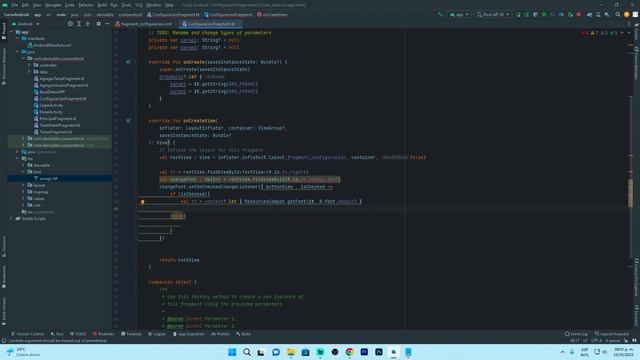Open the orange user account avatar icon
Screen dimensions: 640x360
tap(627, 15)
